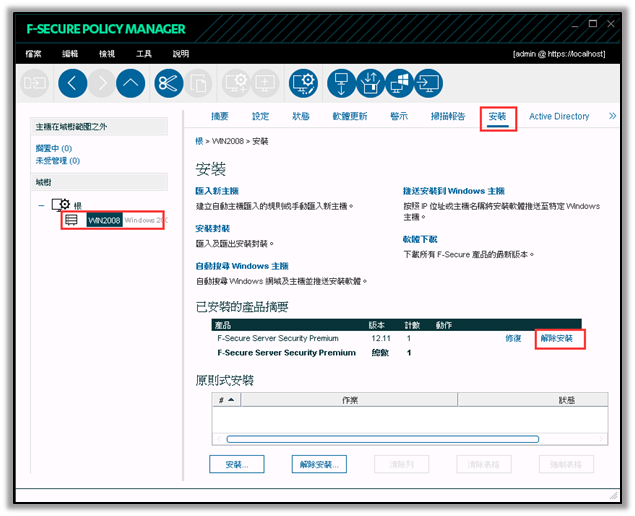Click the distribute policies icon at toolbar start
This screenshot has width=635, height=516.
34,83
